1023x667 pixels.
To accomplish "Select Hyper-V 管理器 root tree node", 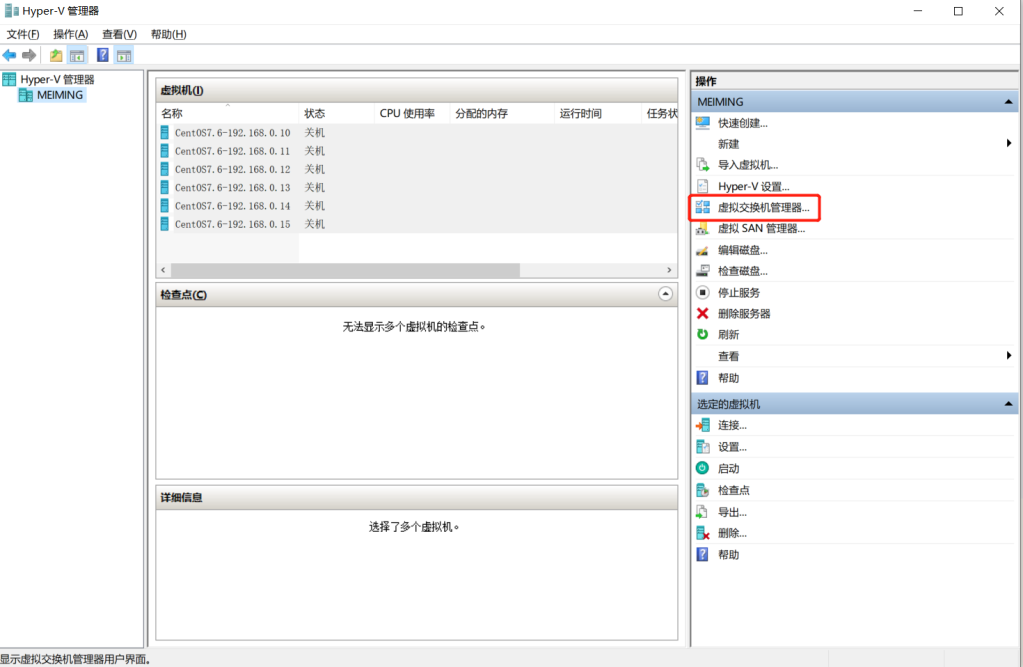I will [x=57, y=80].
